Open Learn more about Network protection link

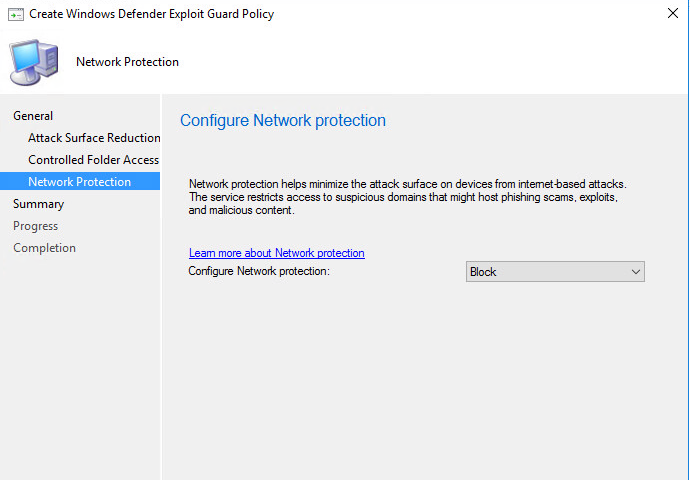pos(277,253)
